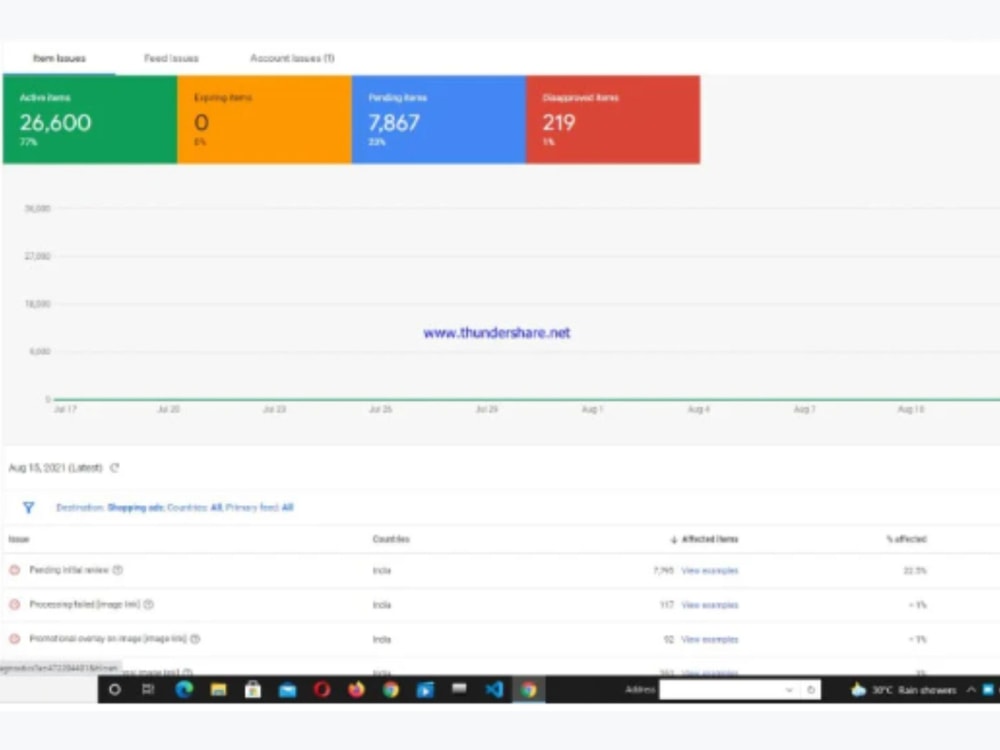The image size is (1000, 750).
Task: Click the blue filter funnel icon
Action: pos(28,507)
